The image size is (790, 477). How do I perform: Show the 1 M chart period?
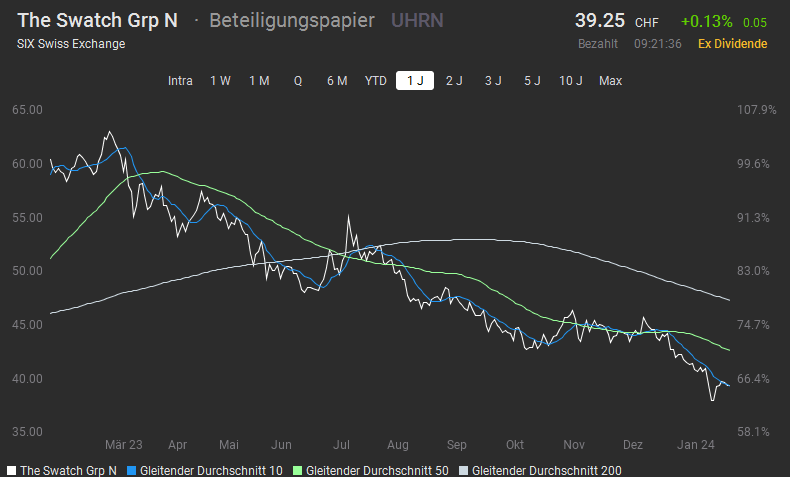click(259, 81)
